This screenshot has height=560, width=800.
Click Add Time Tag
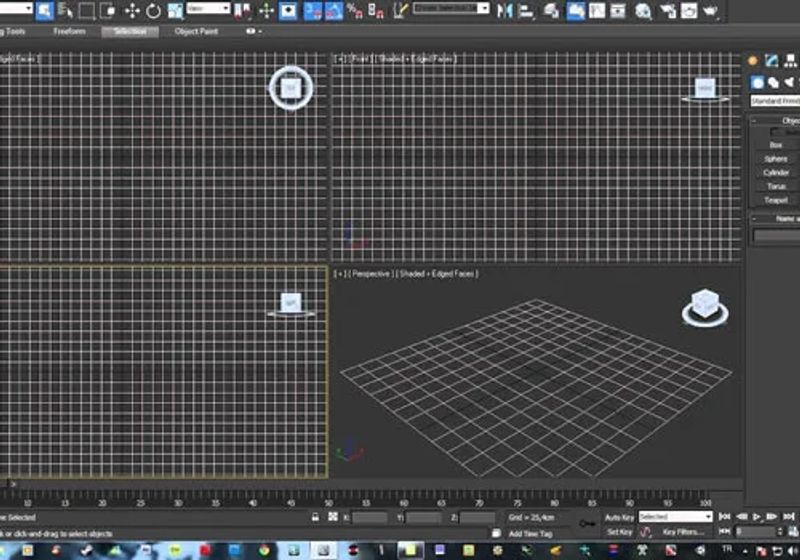531,533
